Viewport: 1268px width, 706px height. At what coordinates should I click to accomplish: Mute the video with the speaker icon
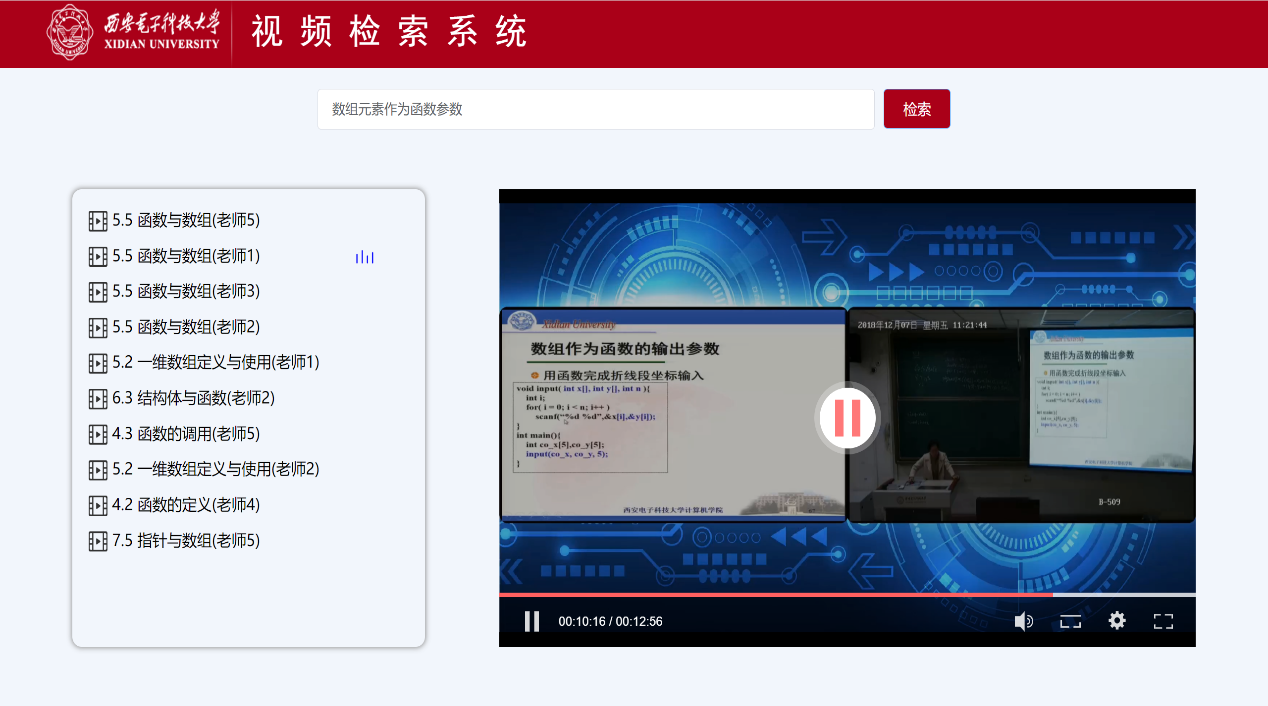[x=1023, y=621]
